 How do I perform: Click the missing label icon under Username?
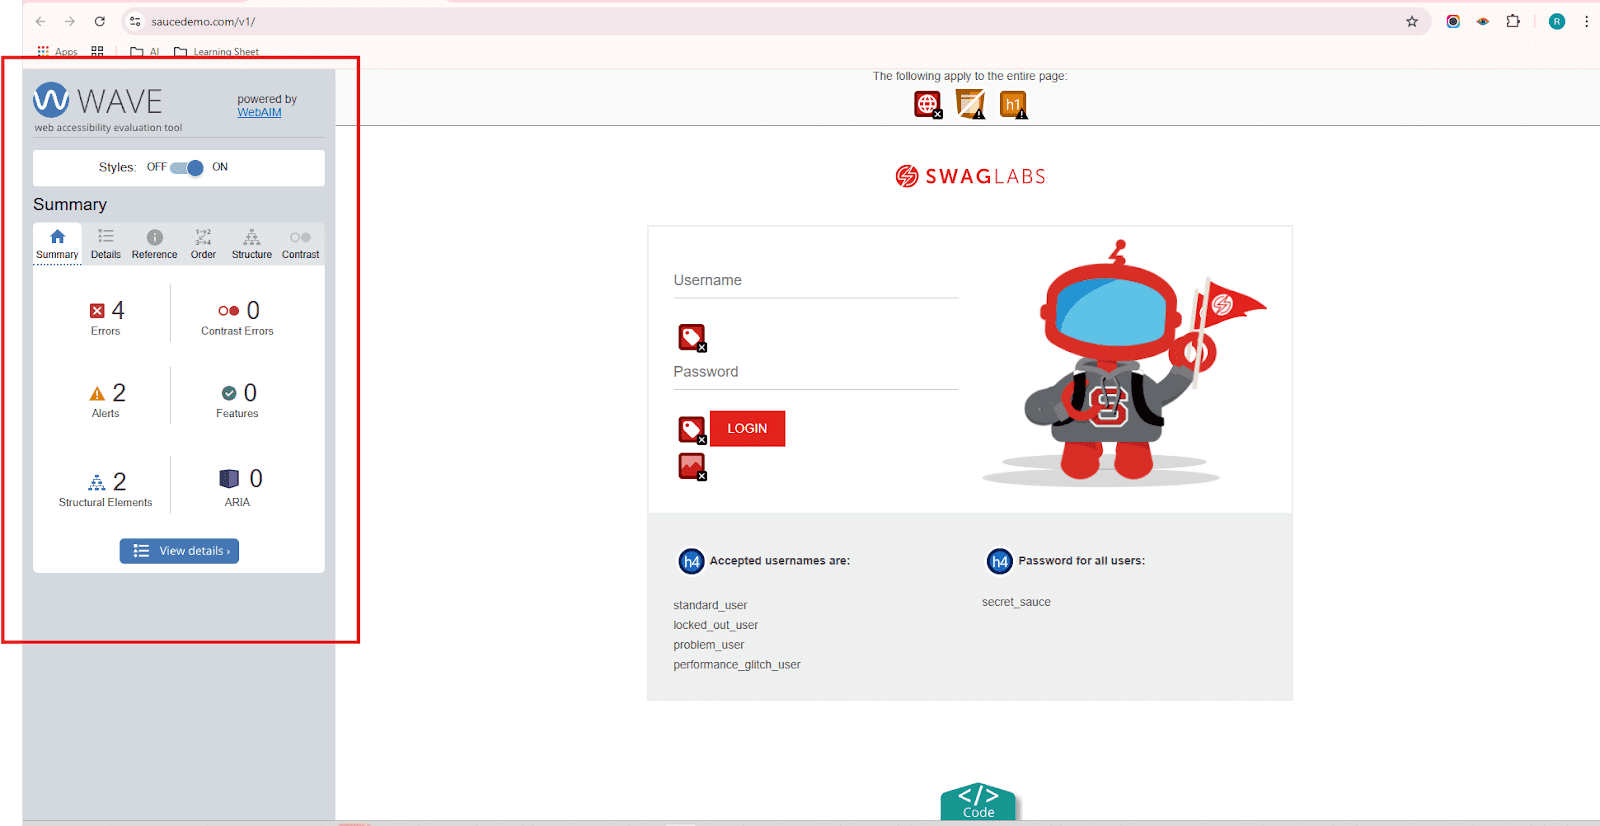click(692, 338)
